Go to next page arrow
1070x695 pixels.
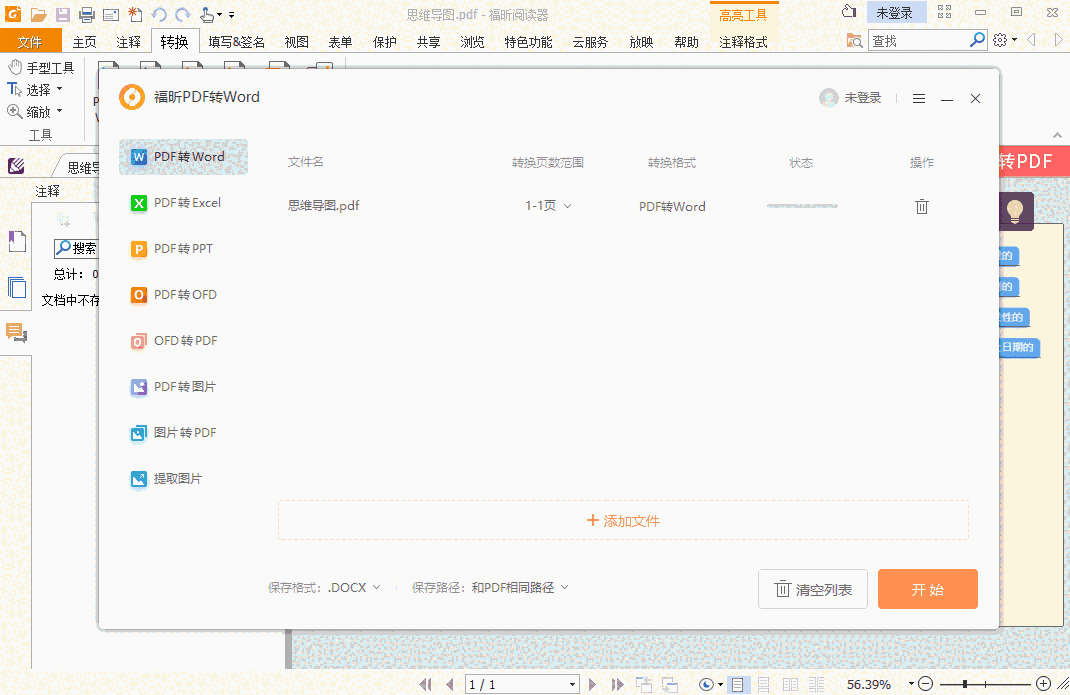pos(593,684)
